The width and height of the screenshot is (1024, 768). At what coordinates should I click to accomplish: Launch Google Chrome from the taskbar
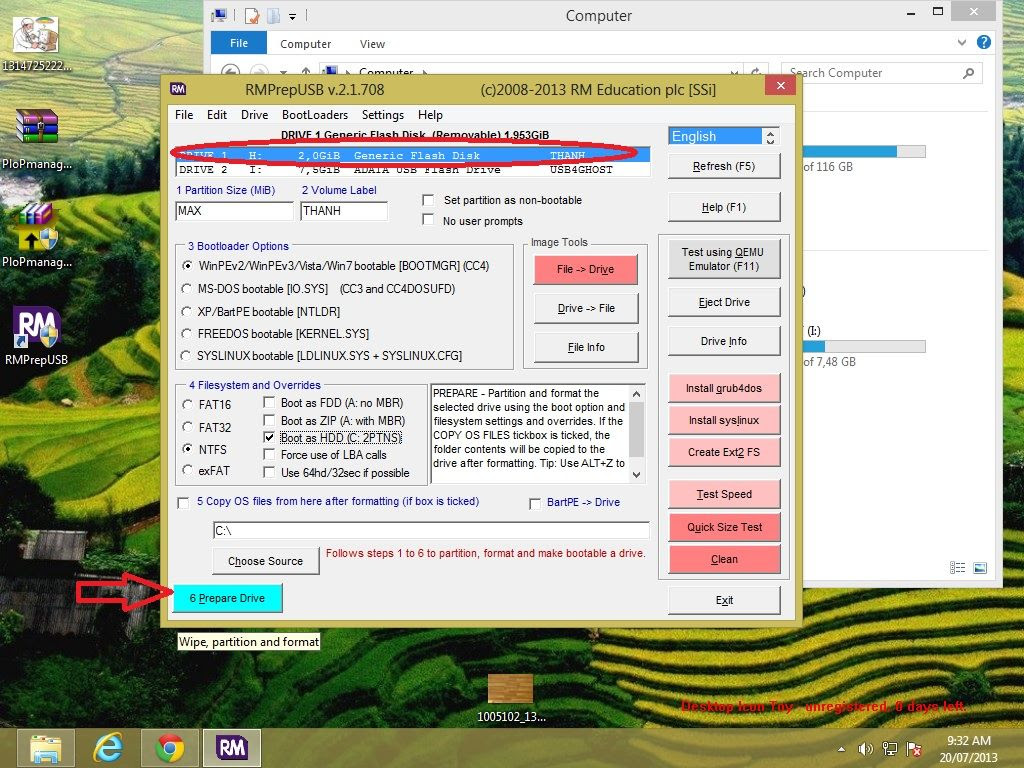coord(170,748)
